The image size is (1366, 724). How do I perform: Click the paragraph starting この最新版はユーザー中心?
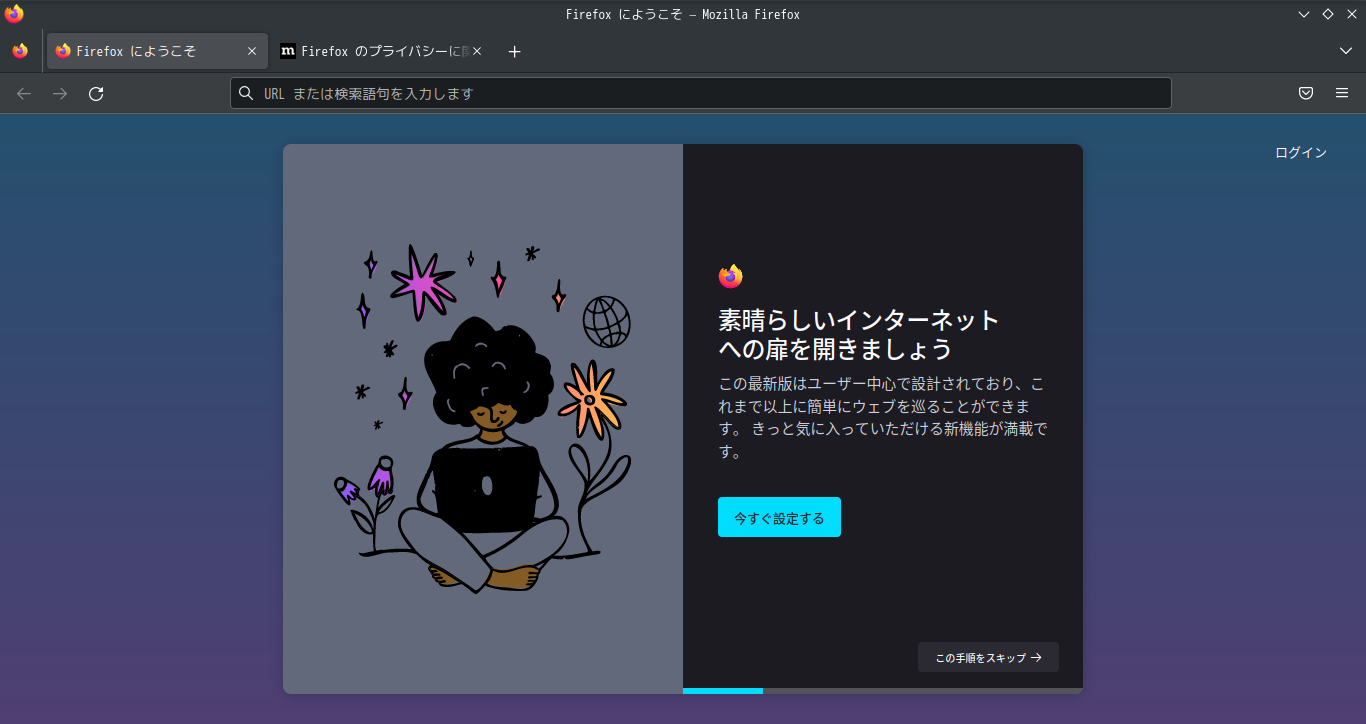(883, 417)
